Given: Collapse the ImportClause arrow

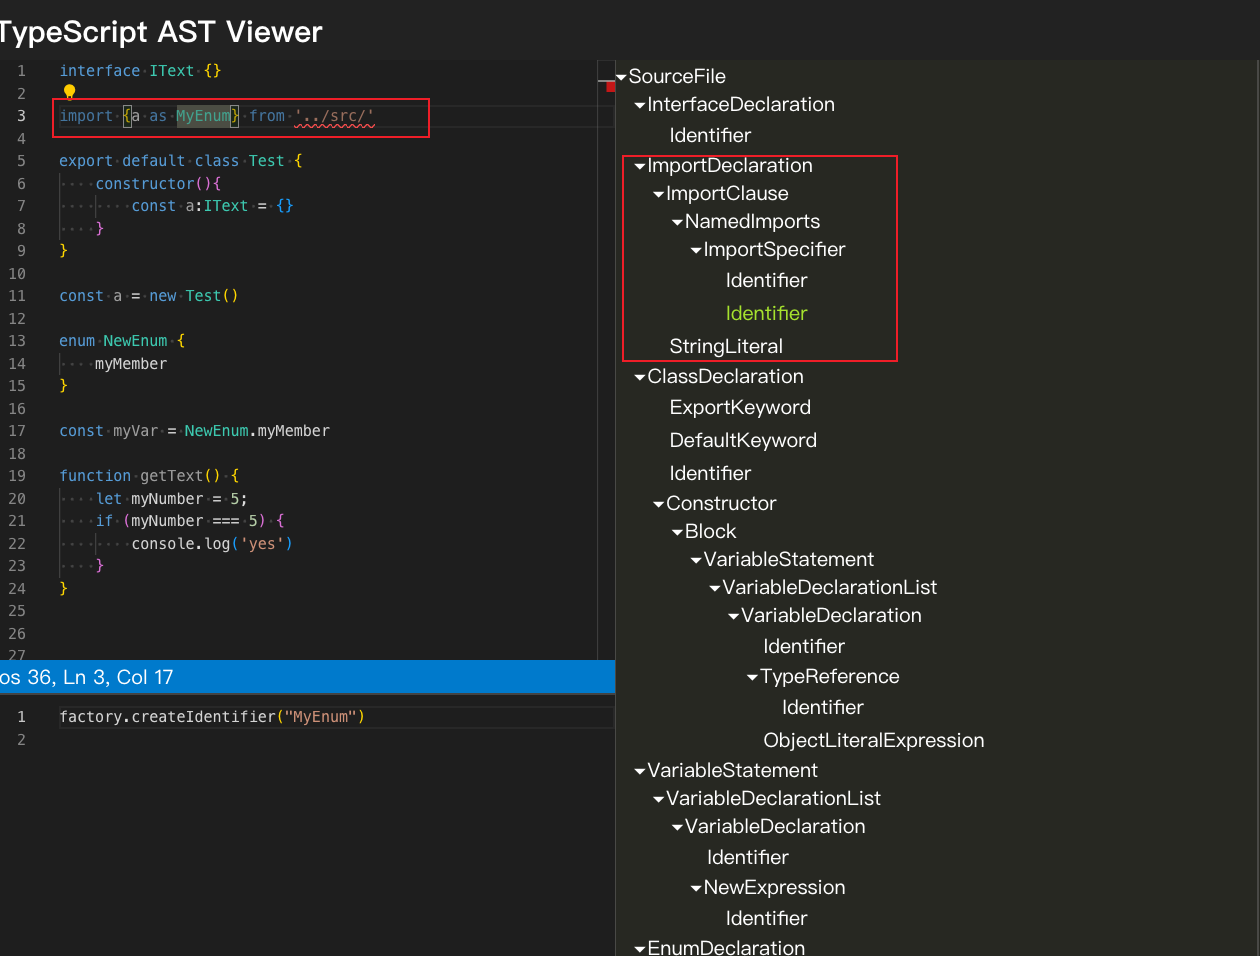Looking at the screenshot, I should (658, 195).
